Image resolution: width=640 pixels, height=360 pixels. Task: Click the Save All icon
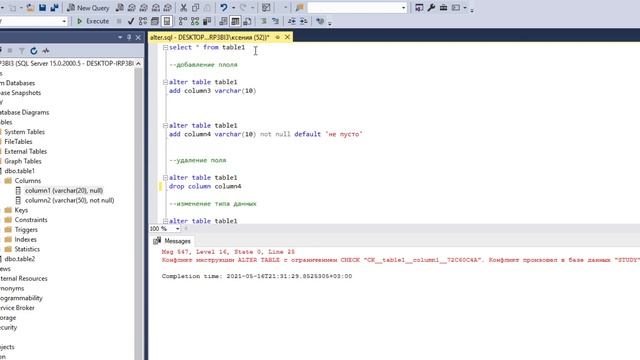(x=54, y=8)
